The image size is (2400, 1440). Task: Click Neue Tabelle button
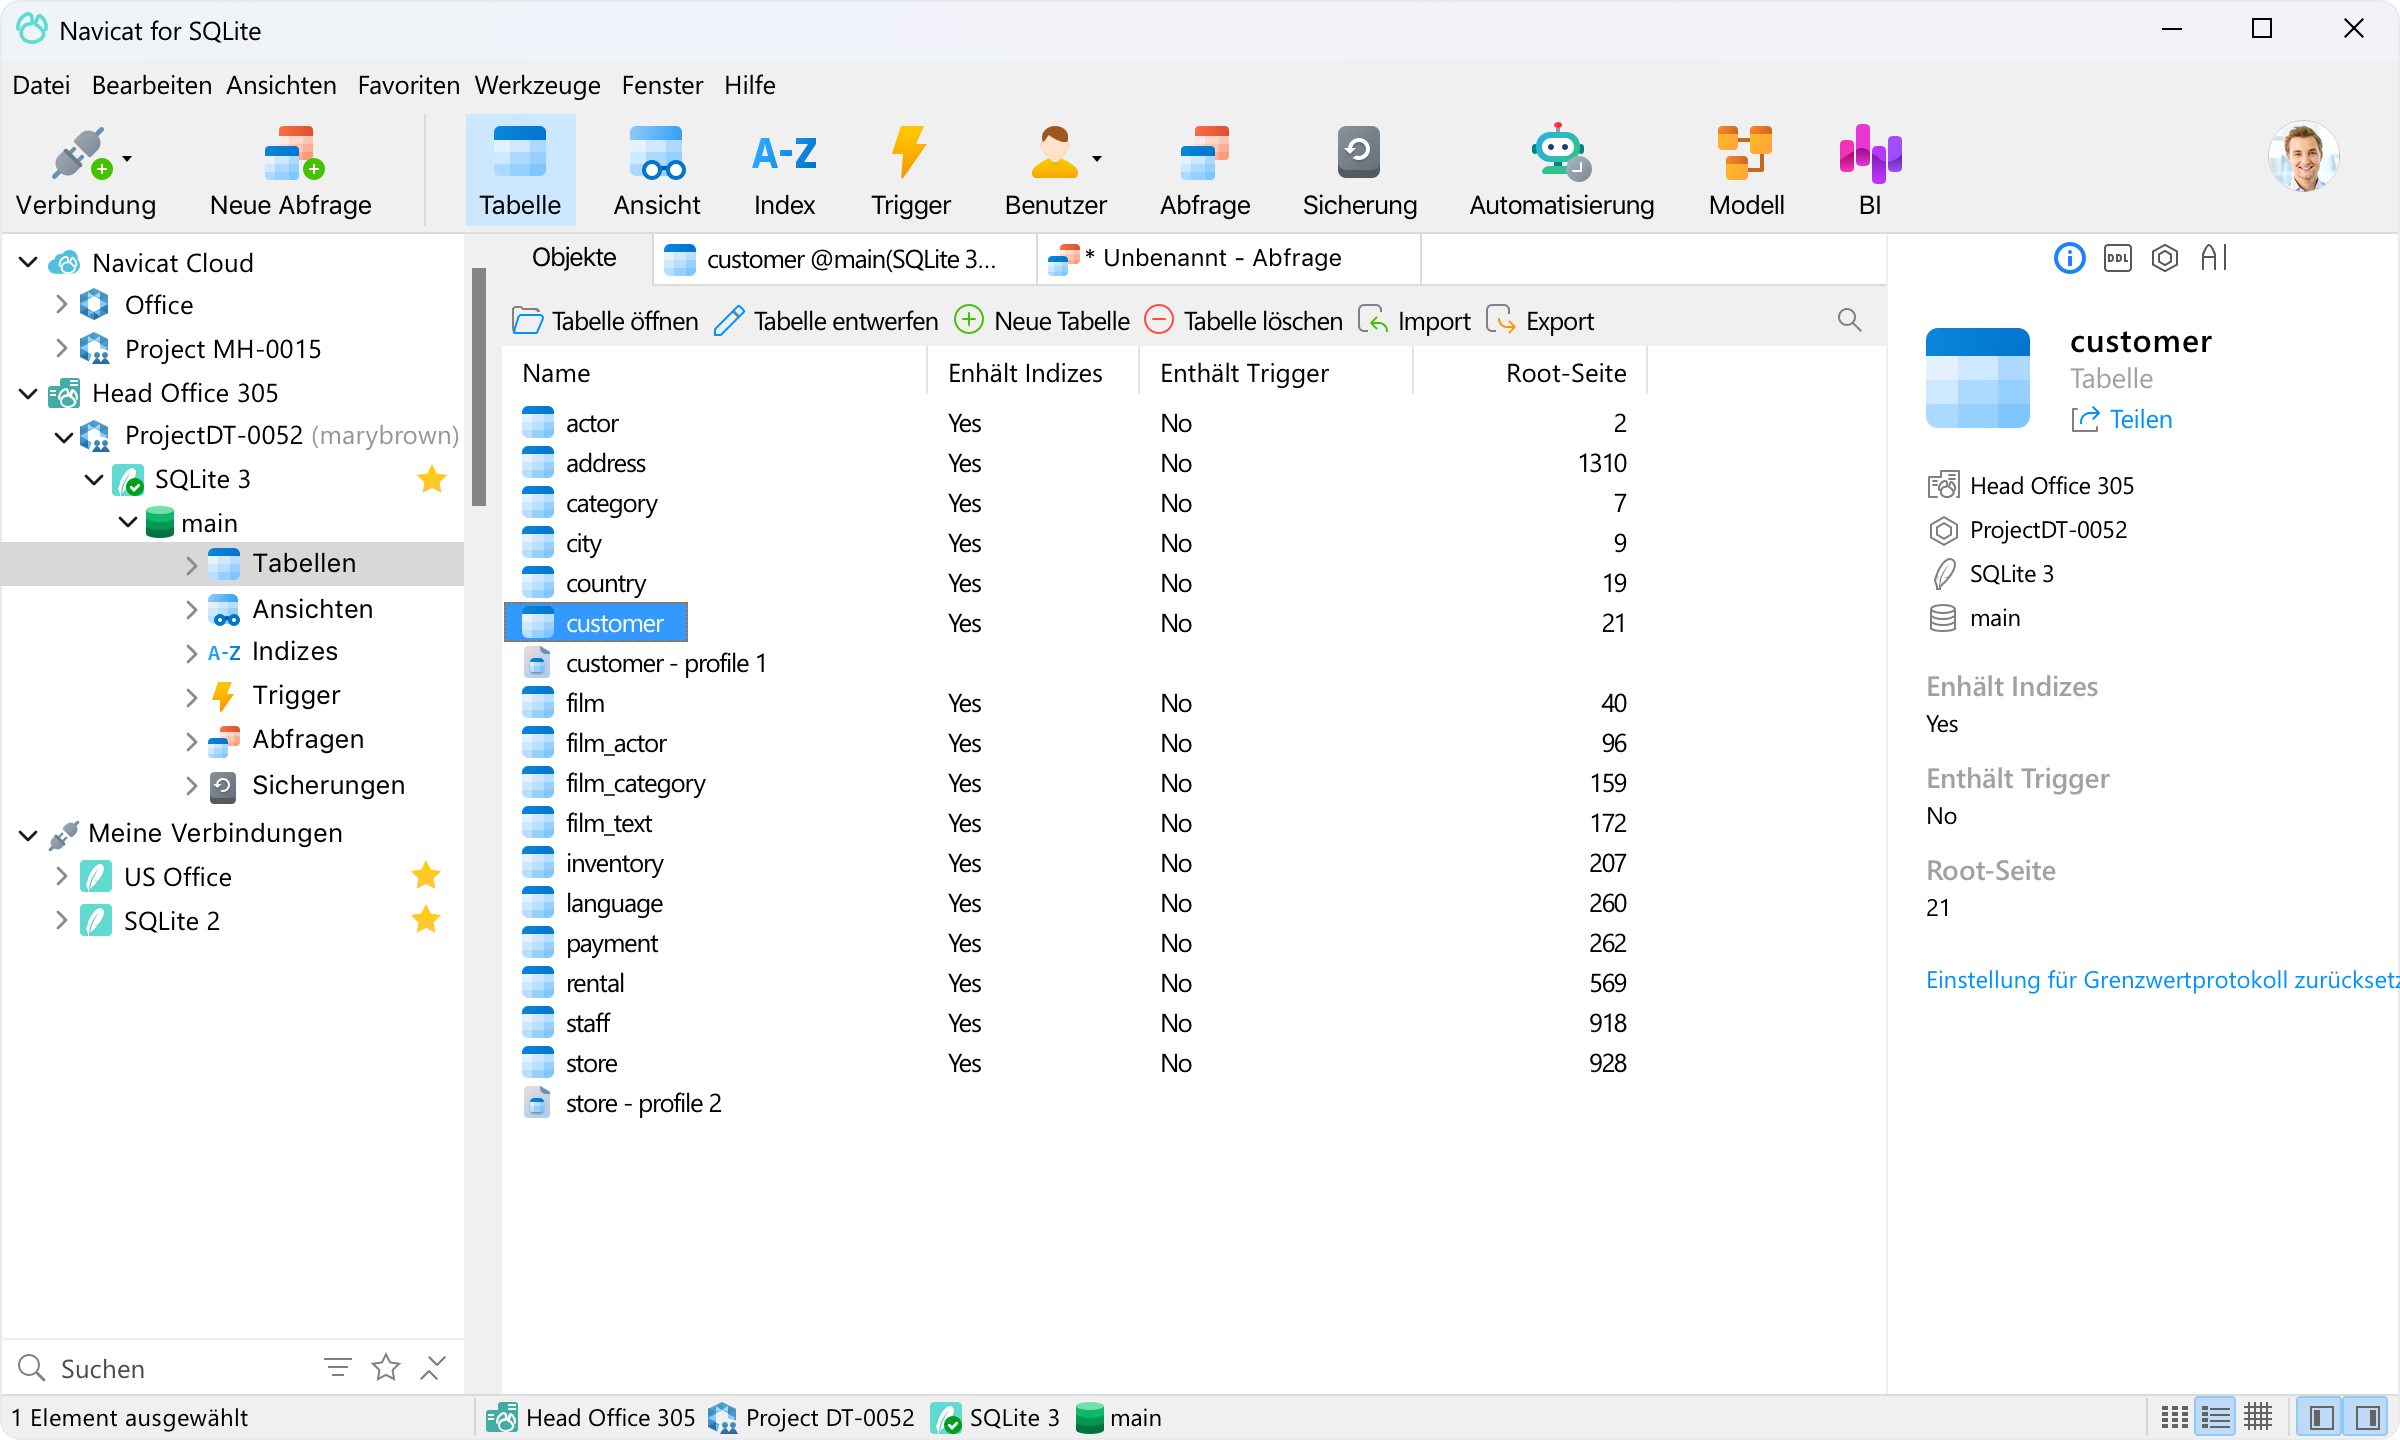point(1042,321)
